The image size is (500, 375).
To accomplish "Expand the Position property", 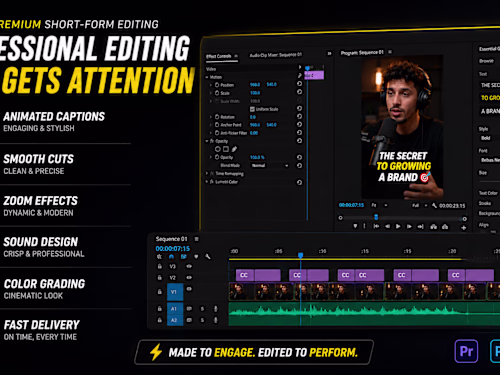I will pyautogui.click(x=211, y=85).
